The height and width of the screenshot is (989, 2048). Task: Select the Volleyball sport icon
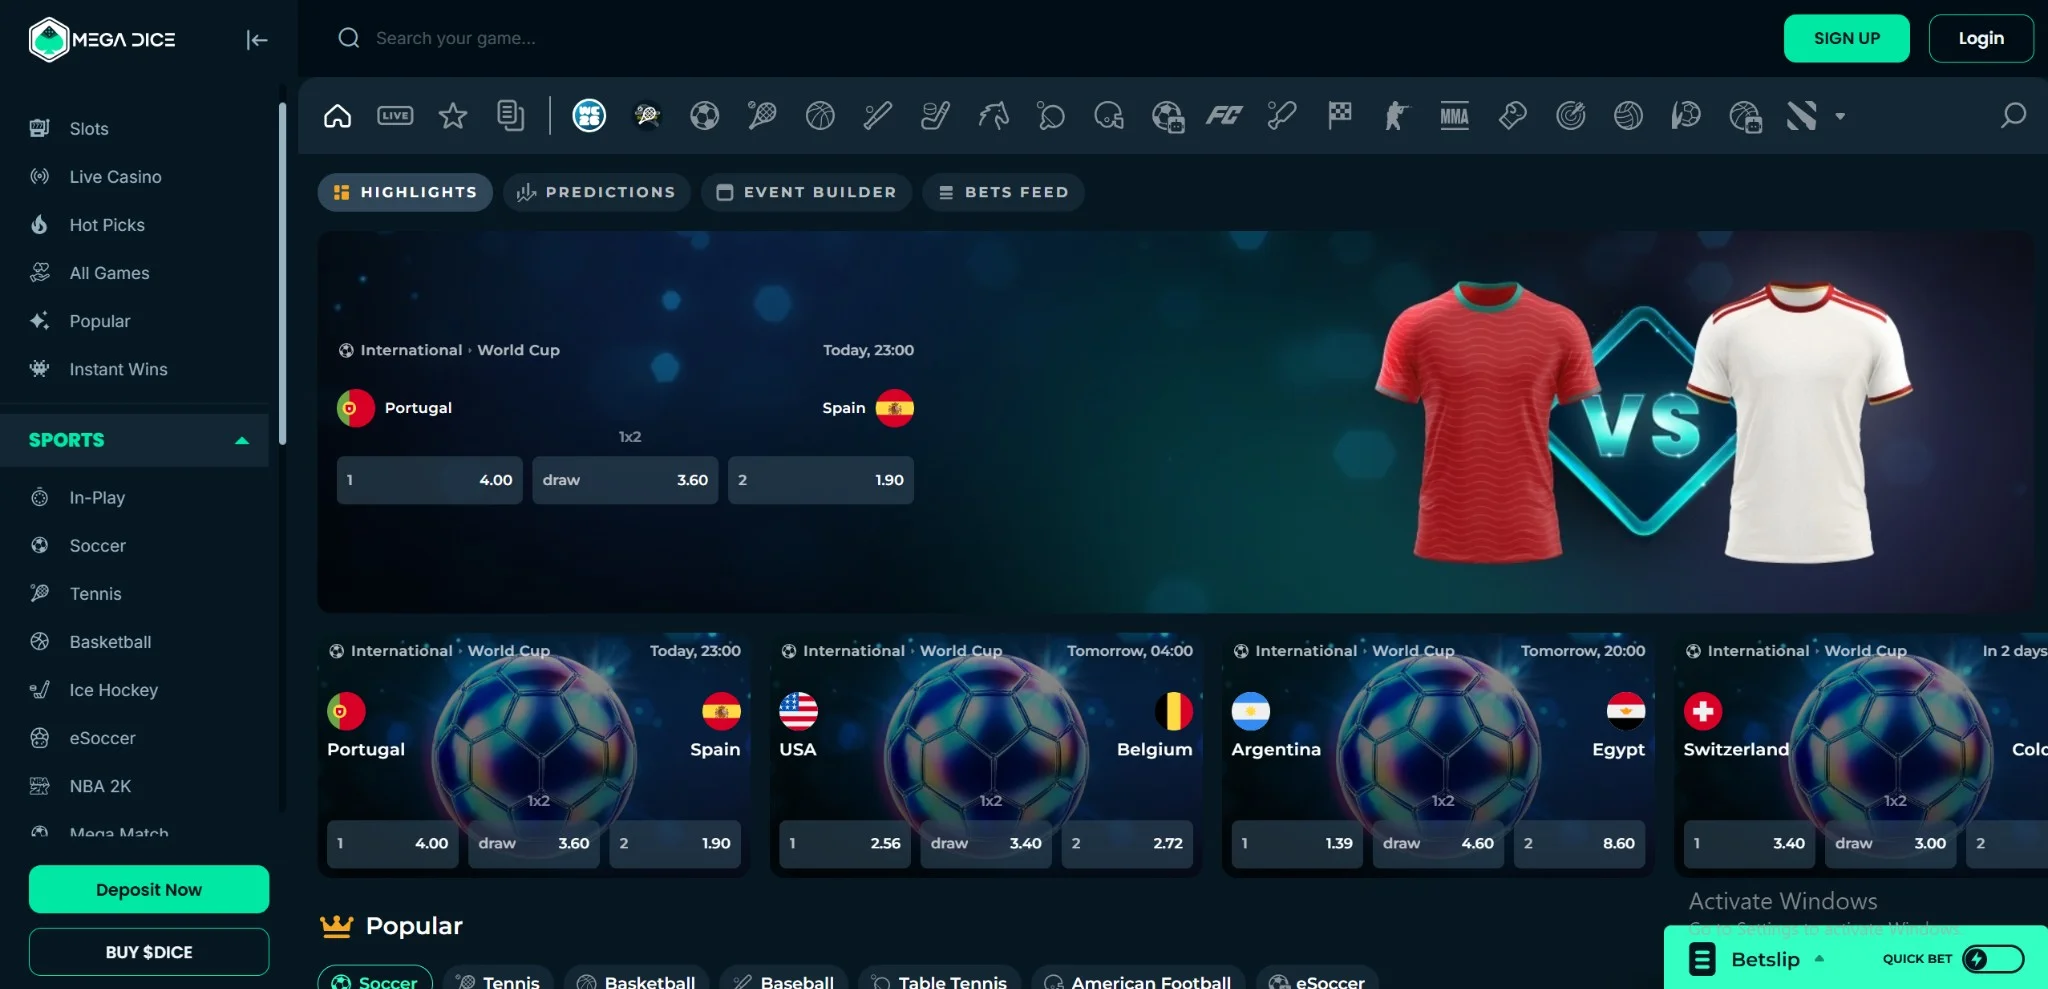click(1628, 116)
